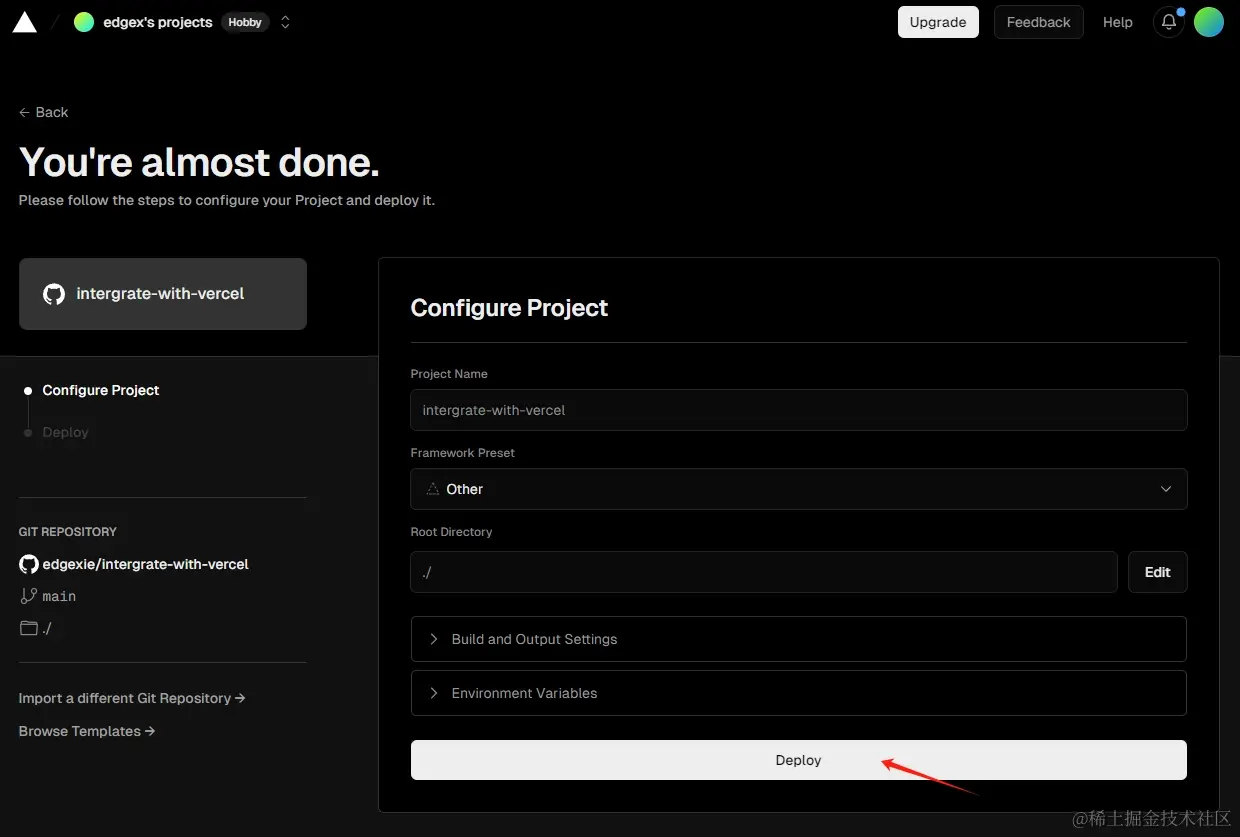Image resolution: width=1240 pixels, height=837 pixels.
Task: Click the Configure Project panel heading
Action: [x=509, y=308]
